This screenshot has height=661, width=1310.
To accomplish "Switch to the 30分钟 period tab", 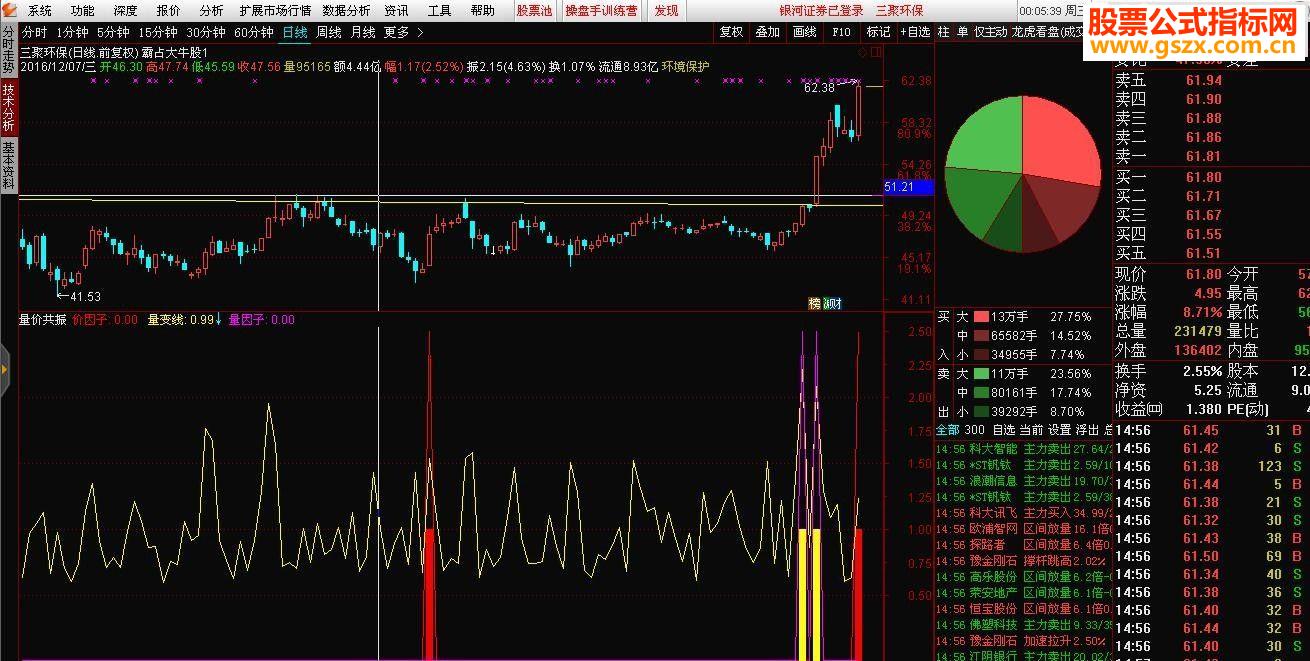I will click(x=206, y=32).
